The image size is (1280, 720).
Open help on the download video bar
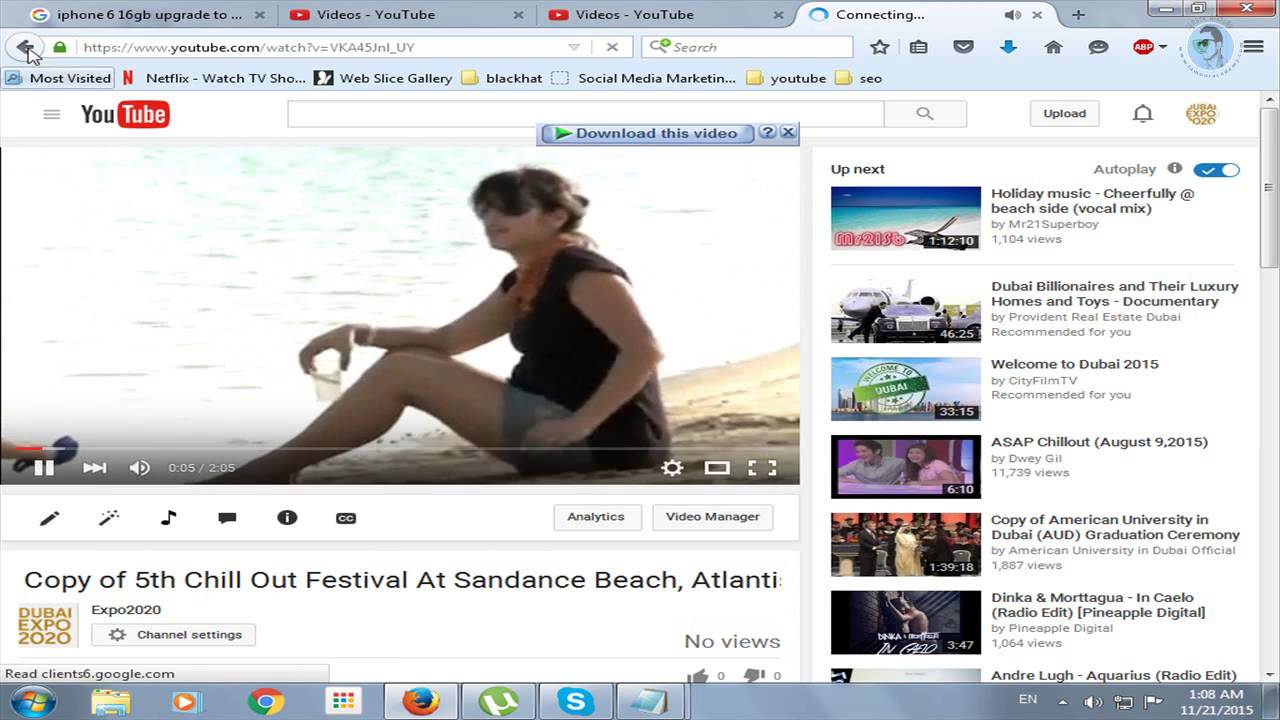pyautogui.click(x=767, y=132)
